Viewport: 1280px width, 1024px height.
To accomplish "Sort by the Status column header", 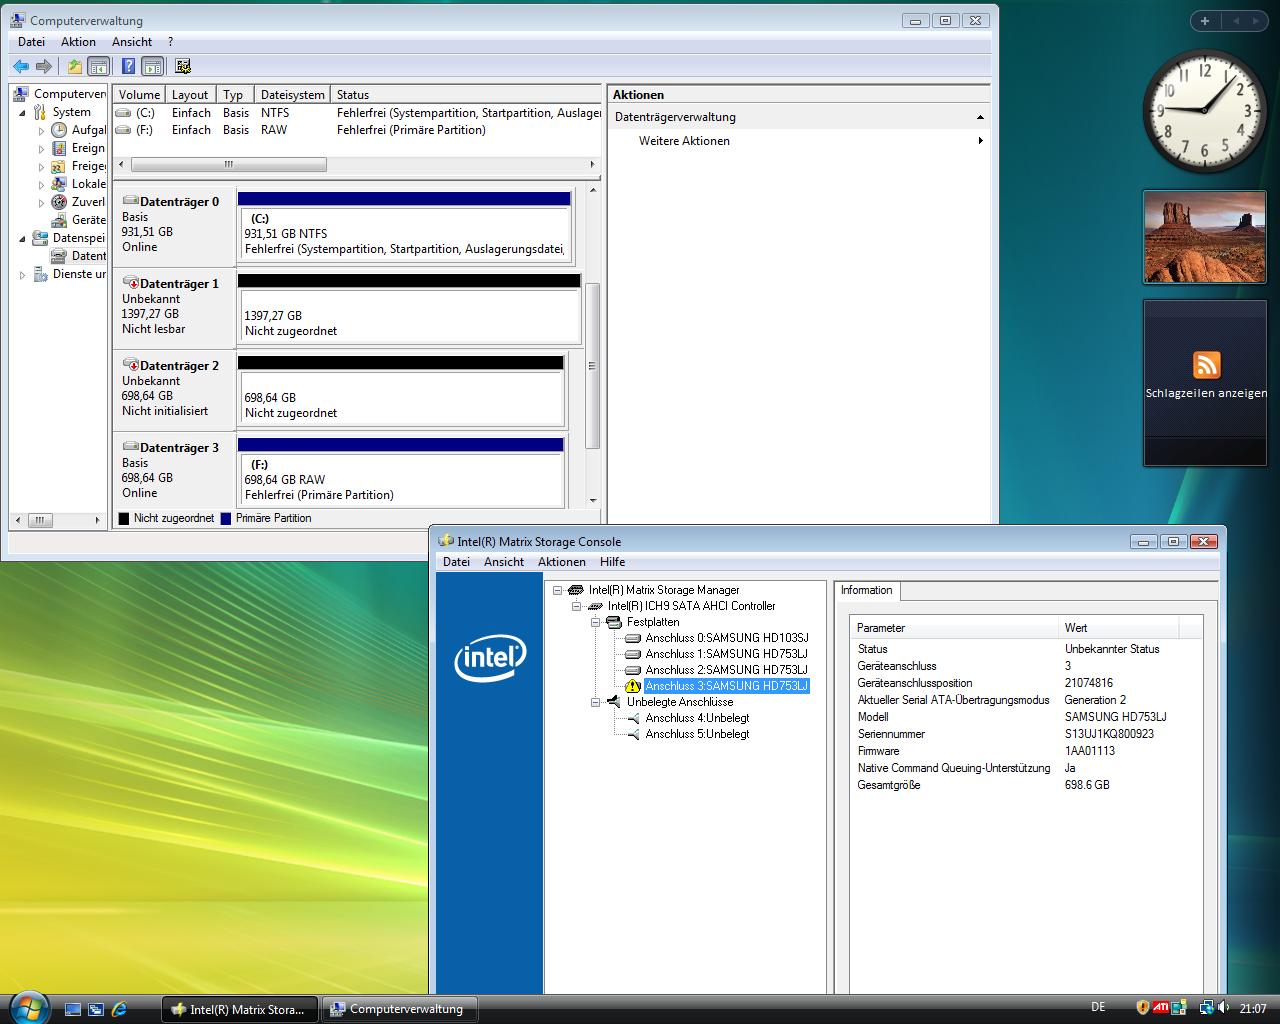I will pos(465,95).
